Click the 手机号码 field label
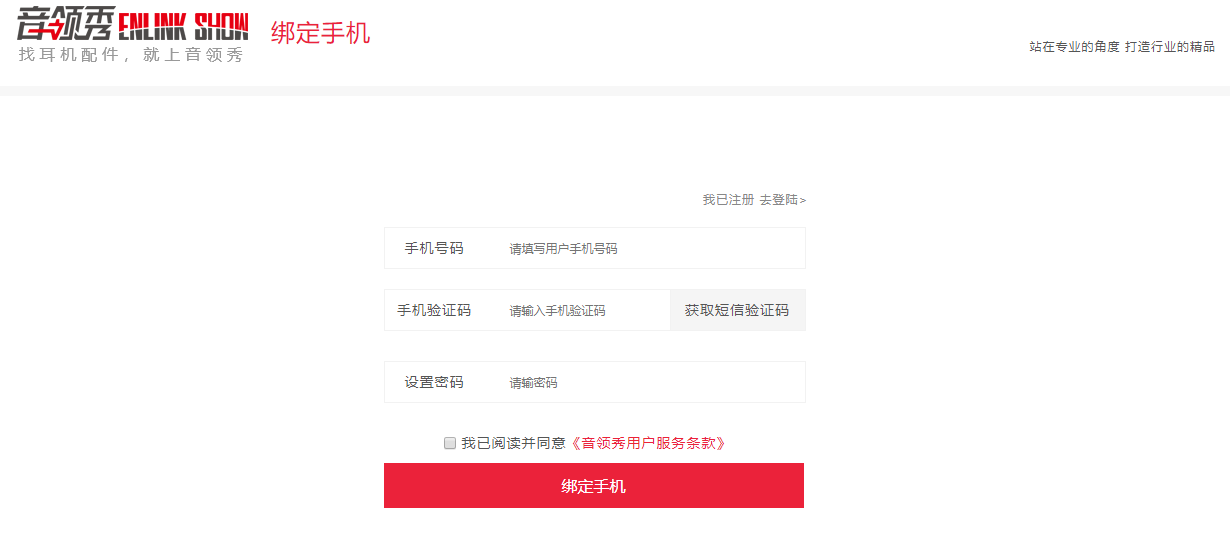 (434, 248)
